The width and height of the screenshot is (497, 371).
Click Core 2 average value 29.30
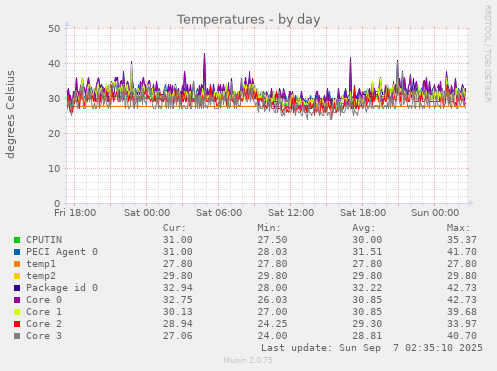coord(367,324)
